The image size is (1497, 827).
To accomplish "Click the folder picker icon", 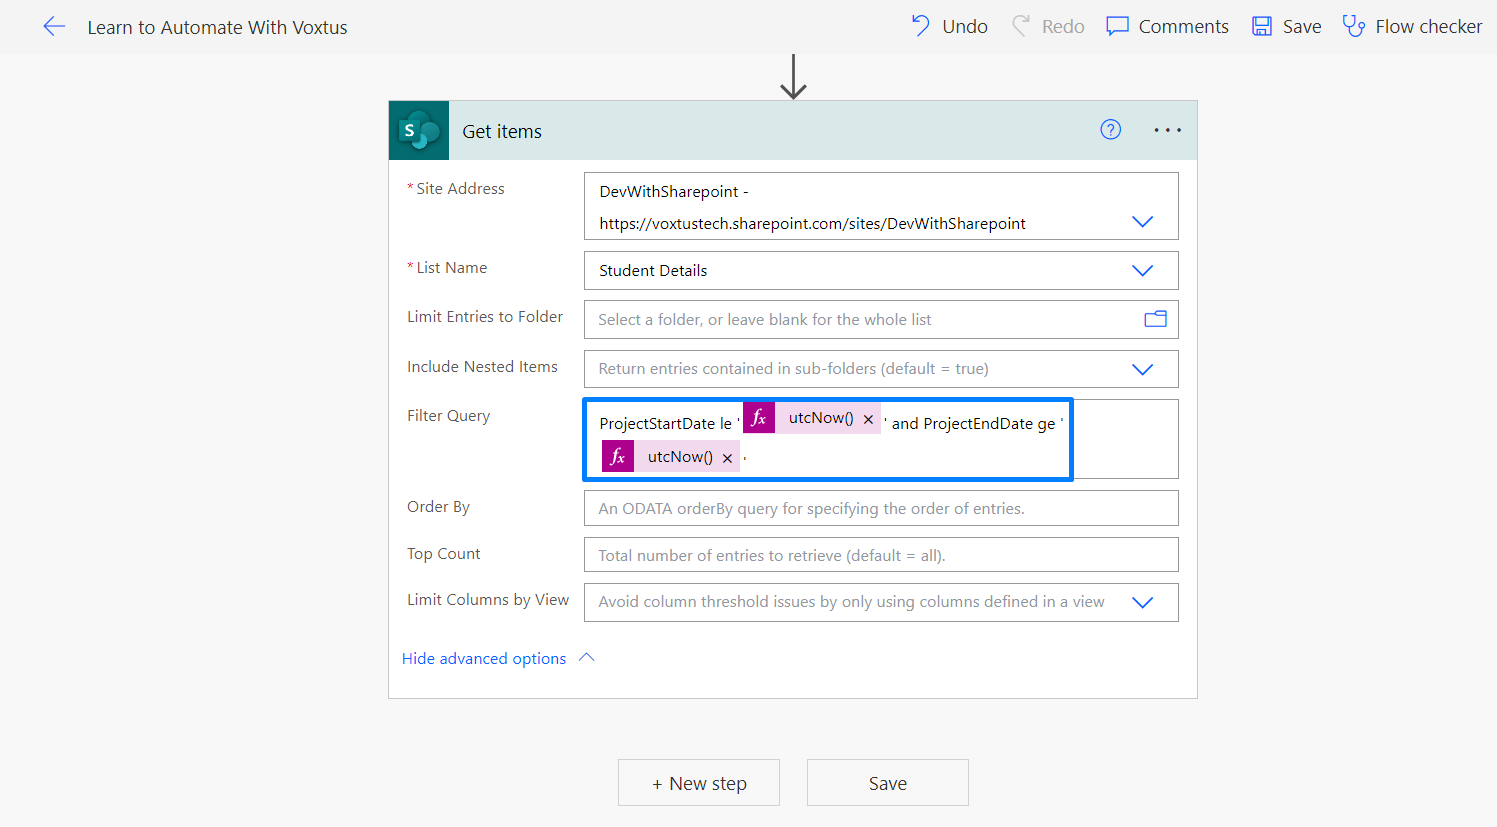I will [1155, 319].
